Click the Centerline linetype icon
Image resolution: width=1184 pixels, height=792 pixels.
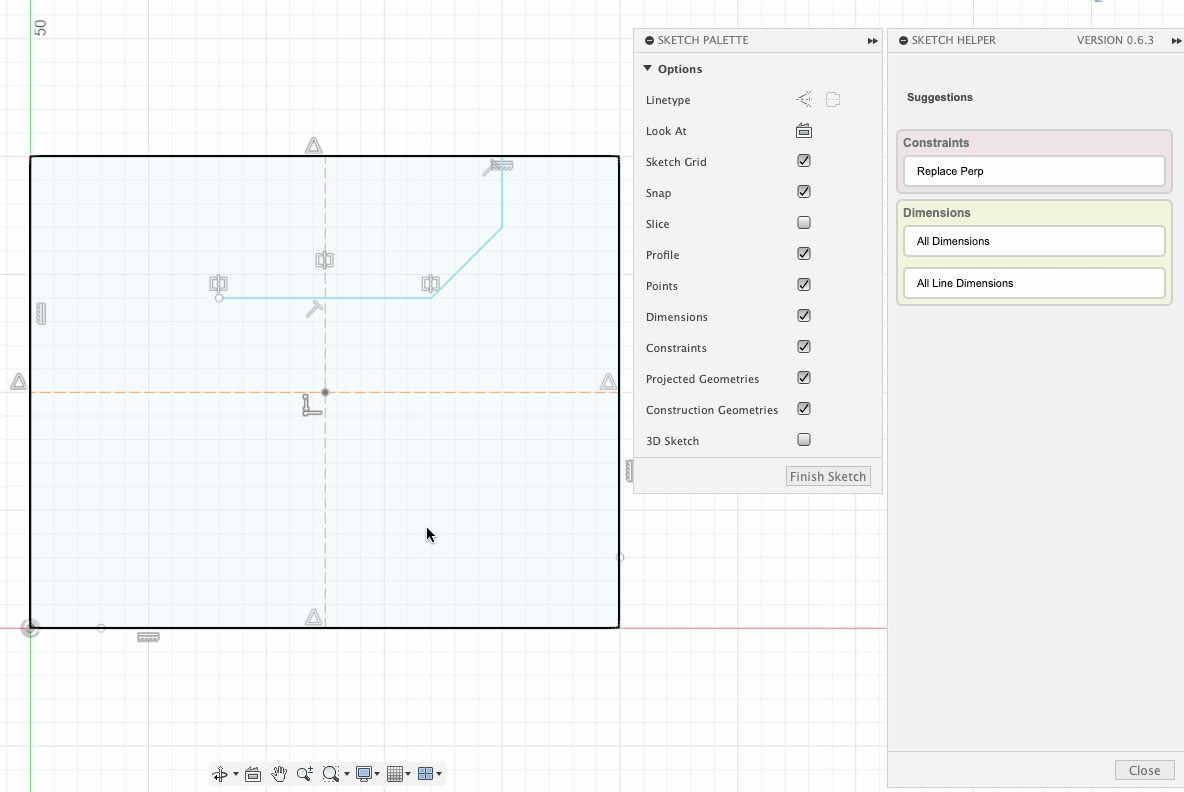(833, 100)
